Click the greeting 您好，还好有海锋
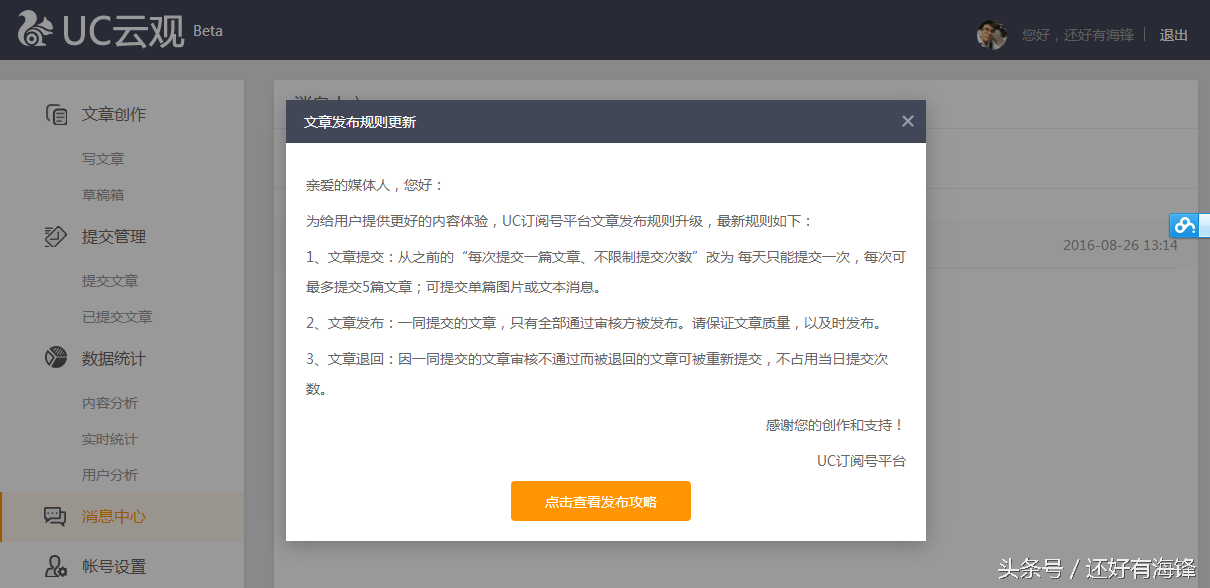Screen dimensions: 1210x588 tap(1080, 35)
